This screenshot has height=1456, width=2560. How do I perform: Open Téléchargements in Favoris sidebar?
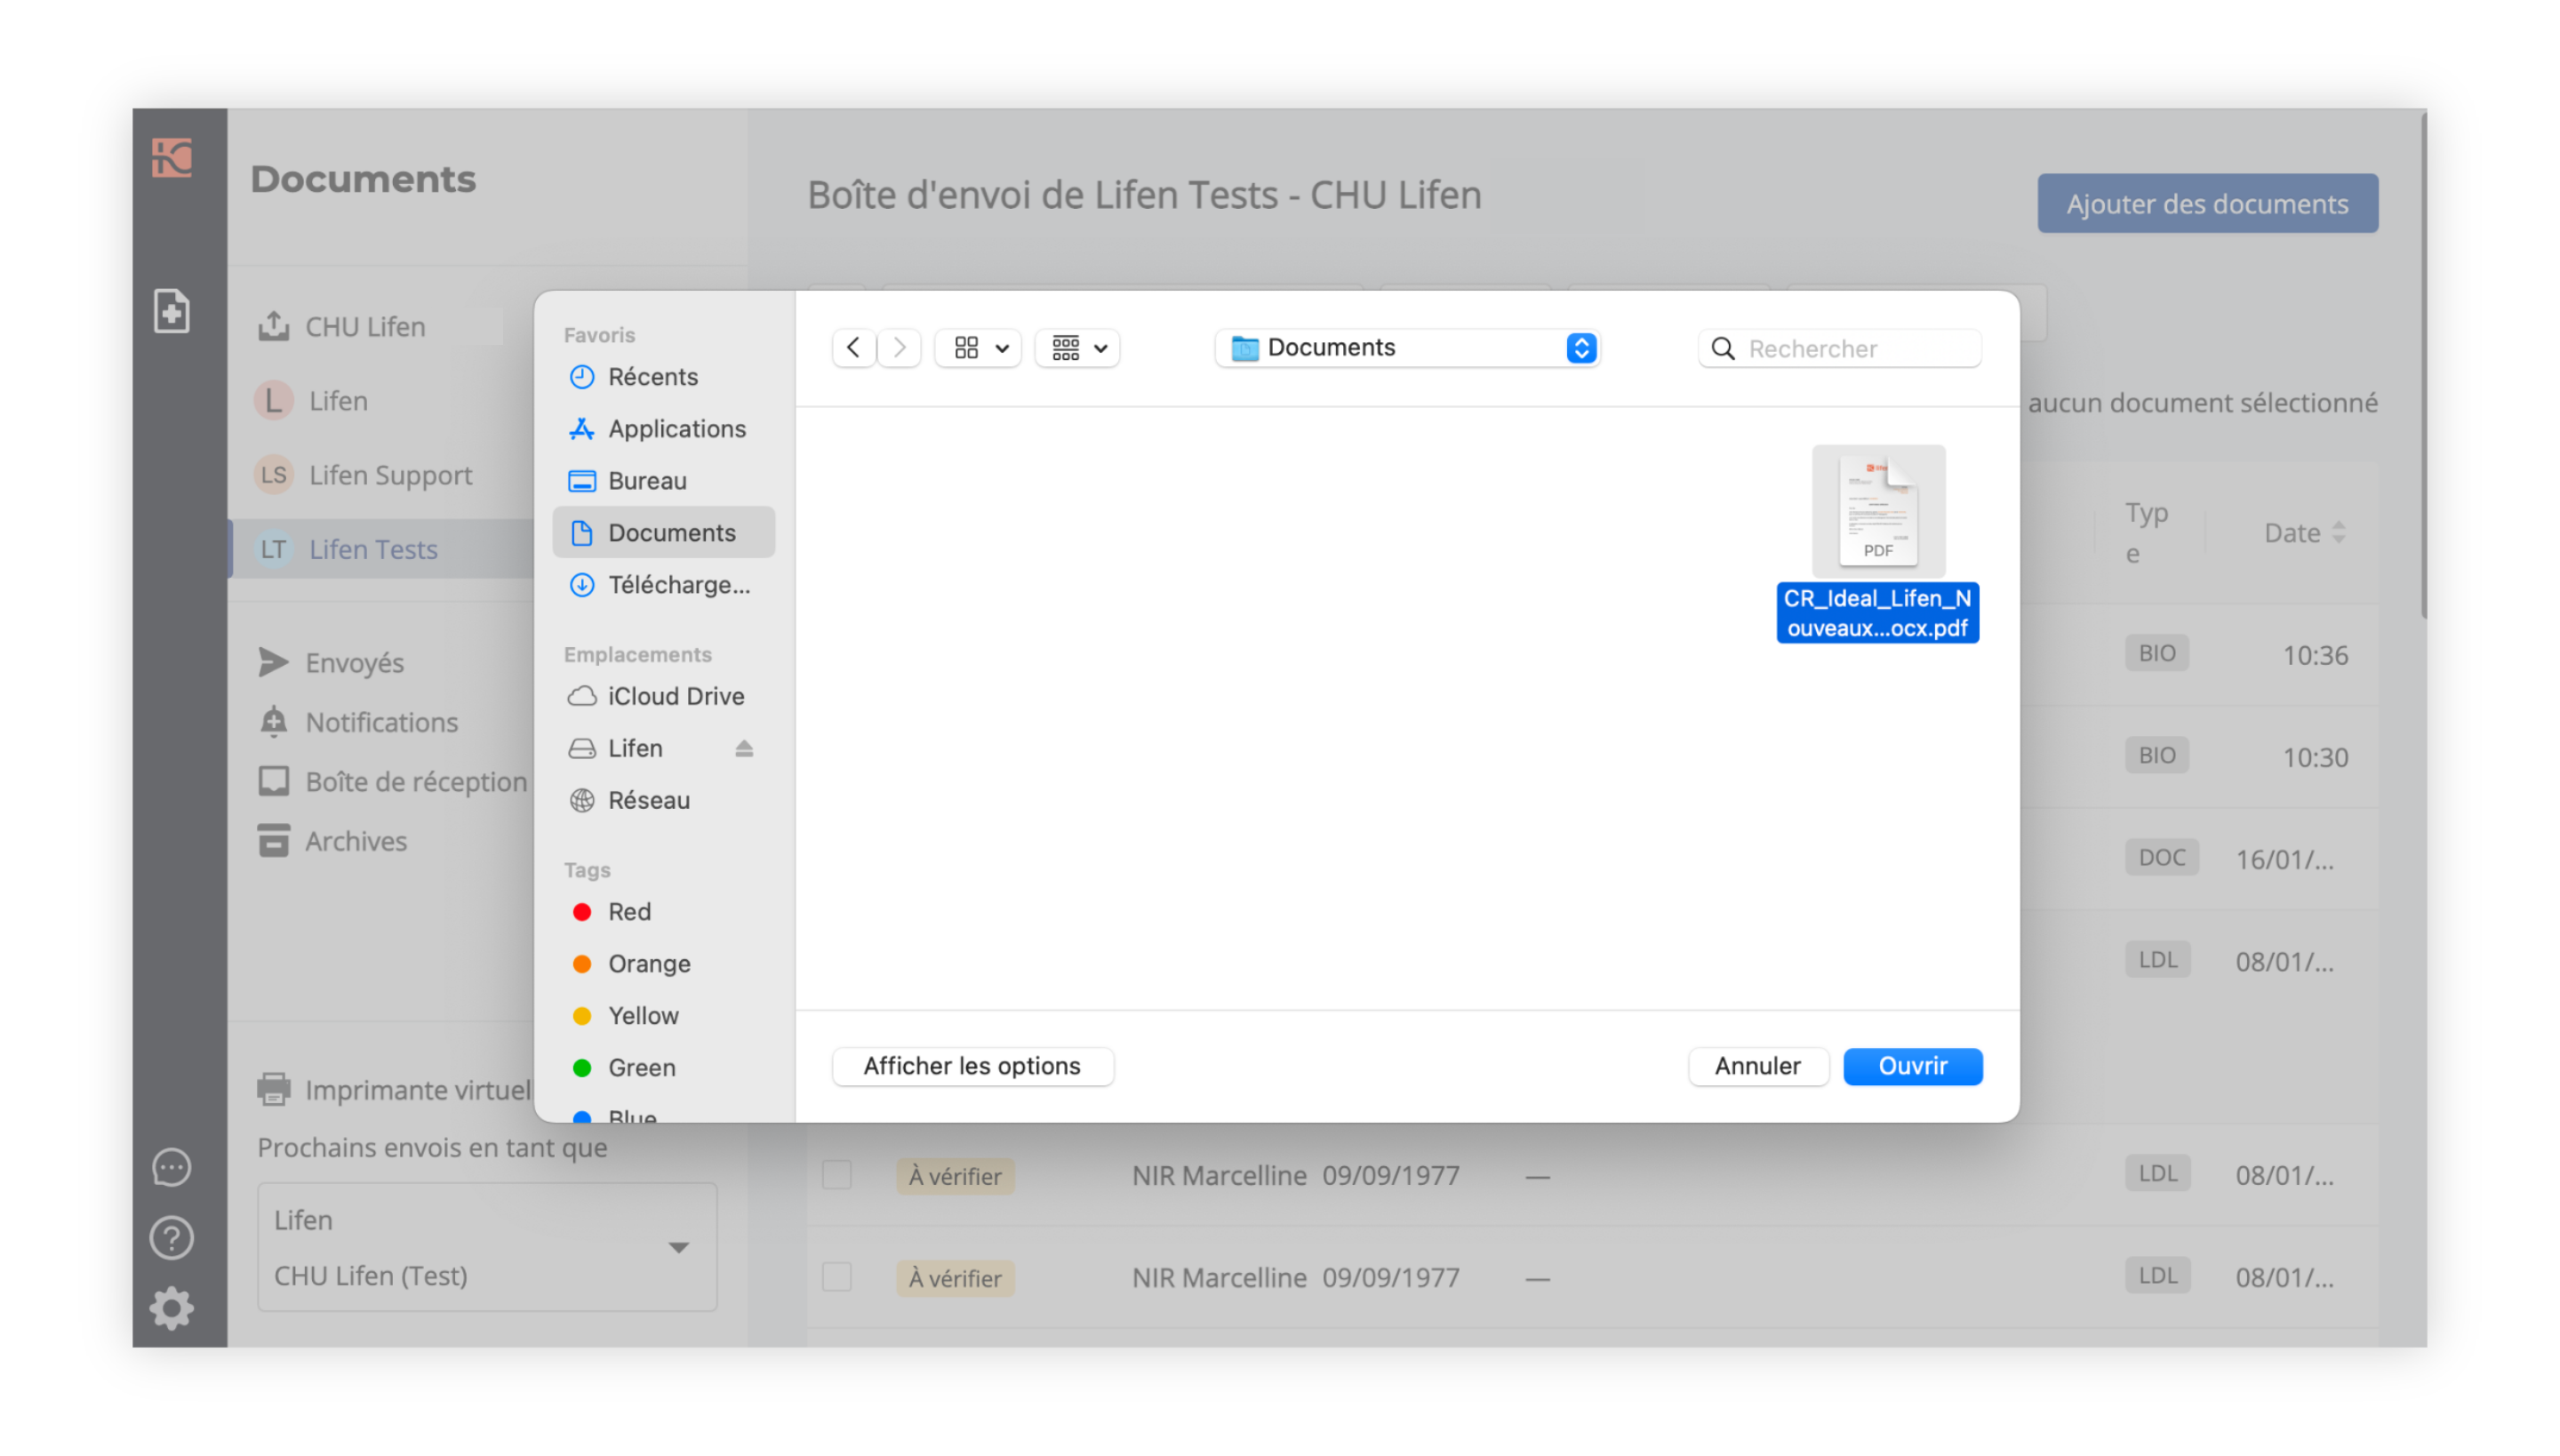pos(664,584)
